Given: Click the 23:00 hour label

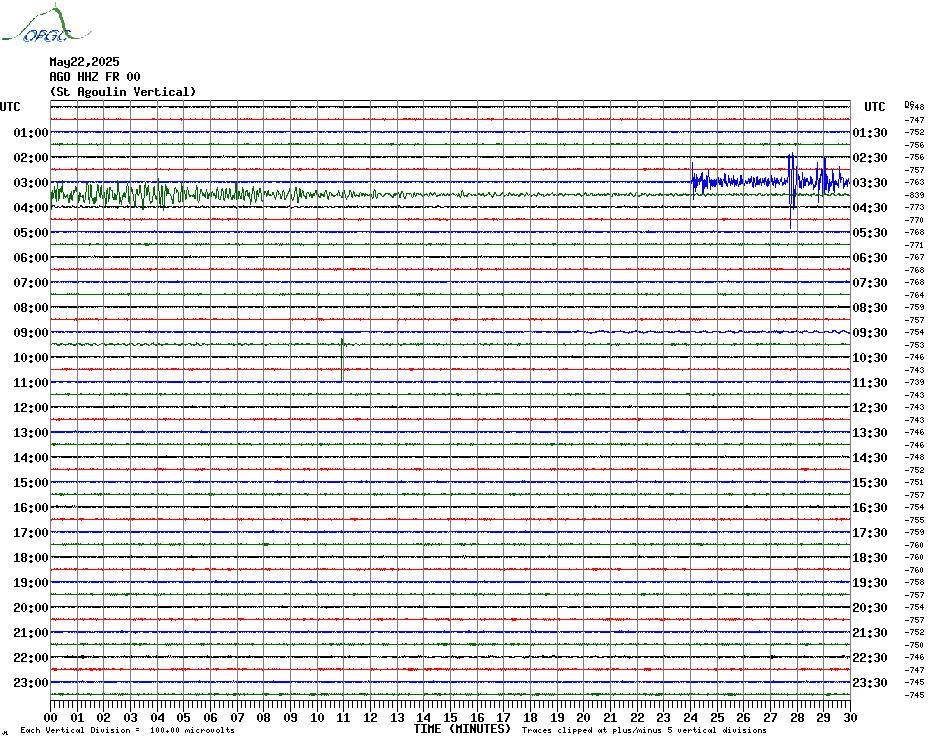Looking at the screenshot, I should (x=31, y=682).
